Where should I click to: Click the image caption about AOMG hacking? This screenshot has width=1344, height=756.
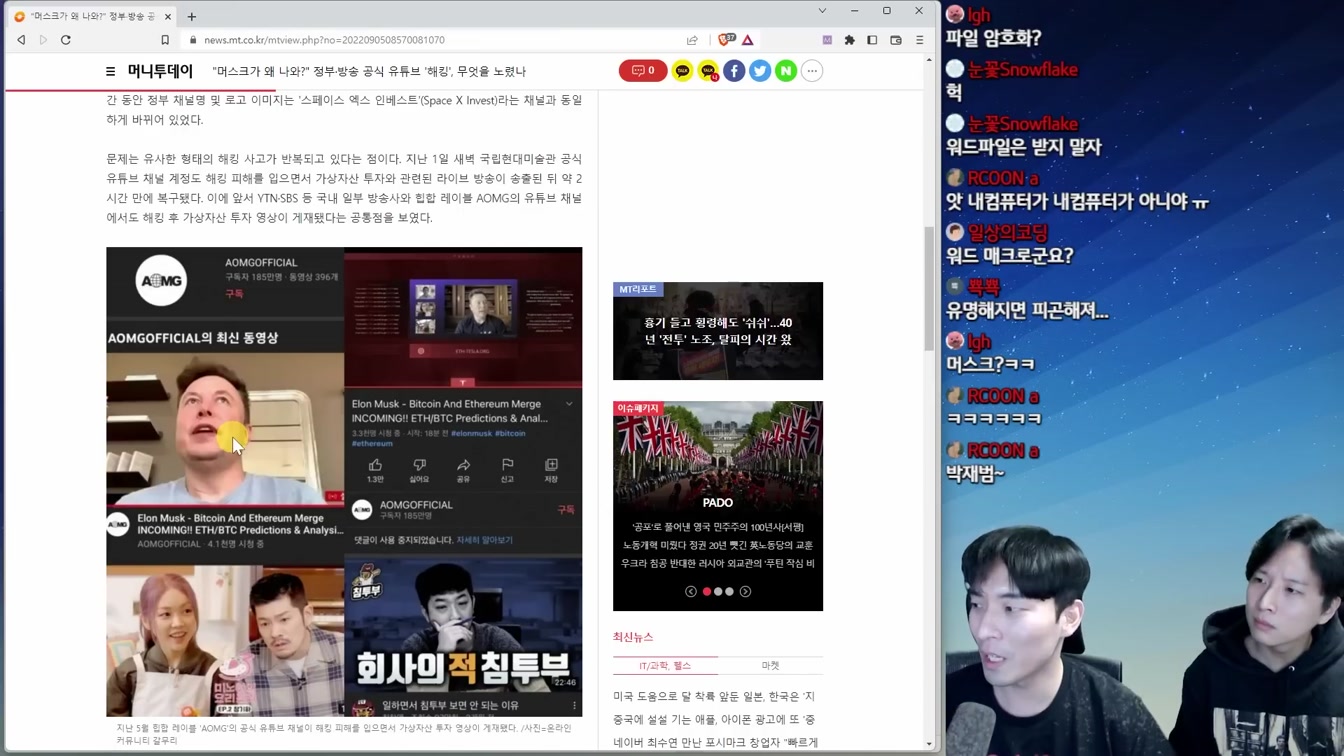pyautogui.click(x=344, y=734)
